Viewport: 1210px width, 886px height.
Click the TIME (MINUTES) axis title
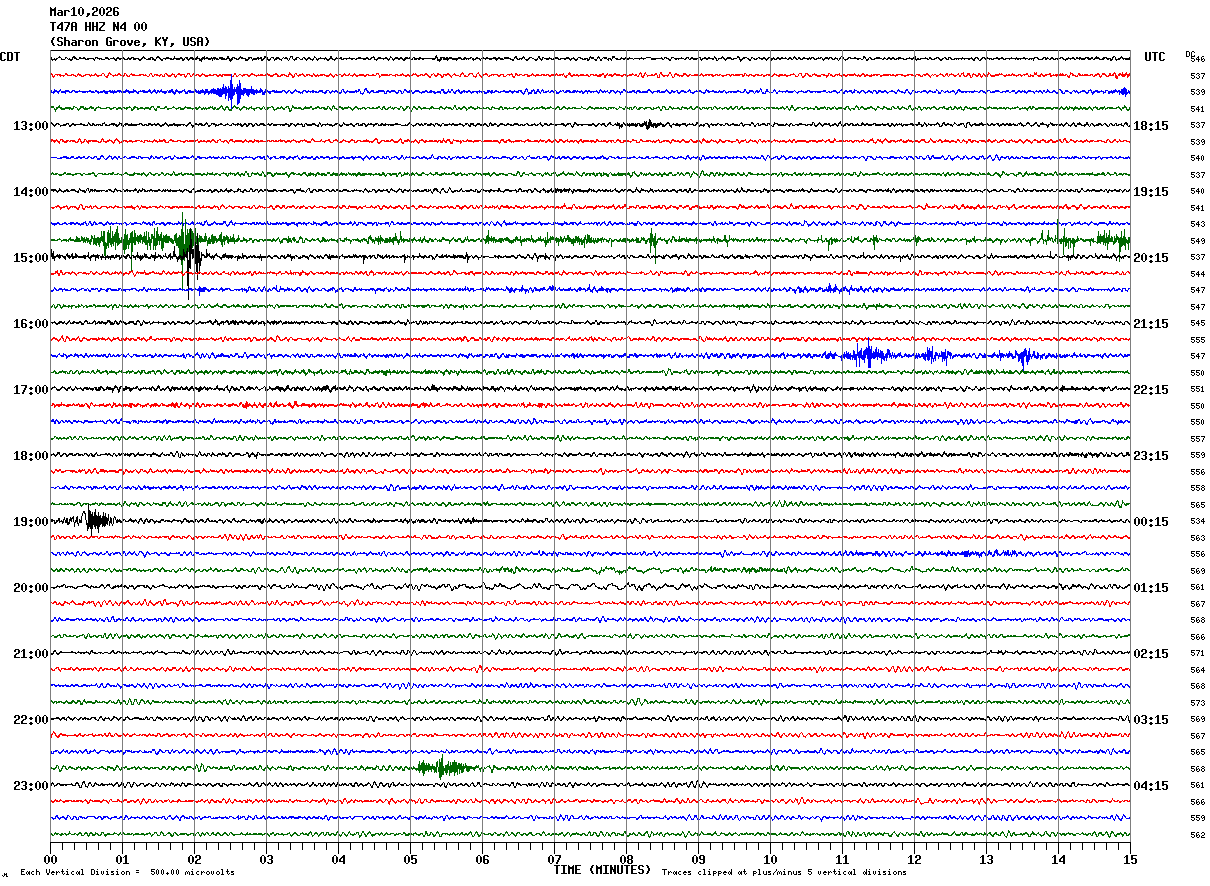click(602, 870)
